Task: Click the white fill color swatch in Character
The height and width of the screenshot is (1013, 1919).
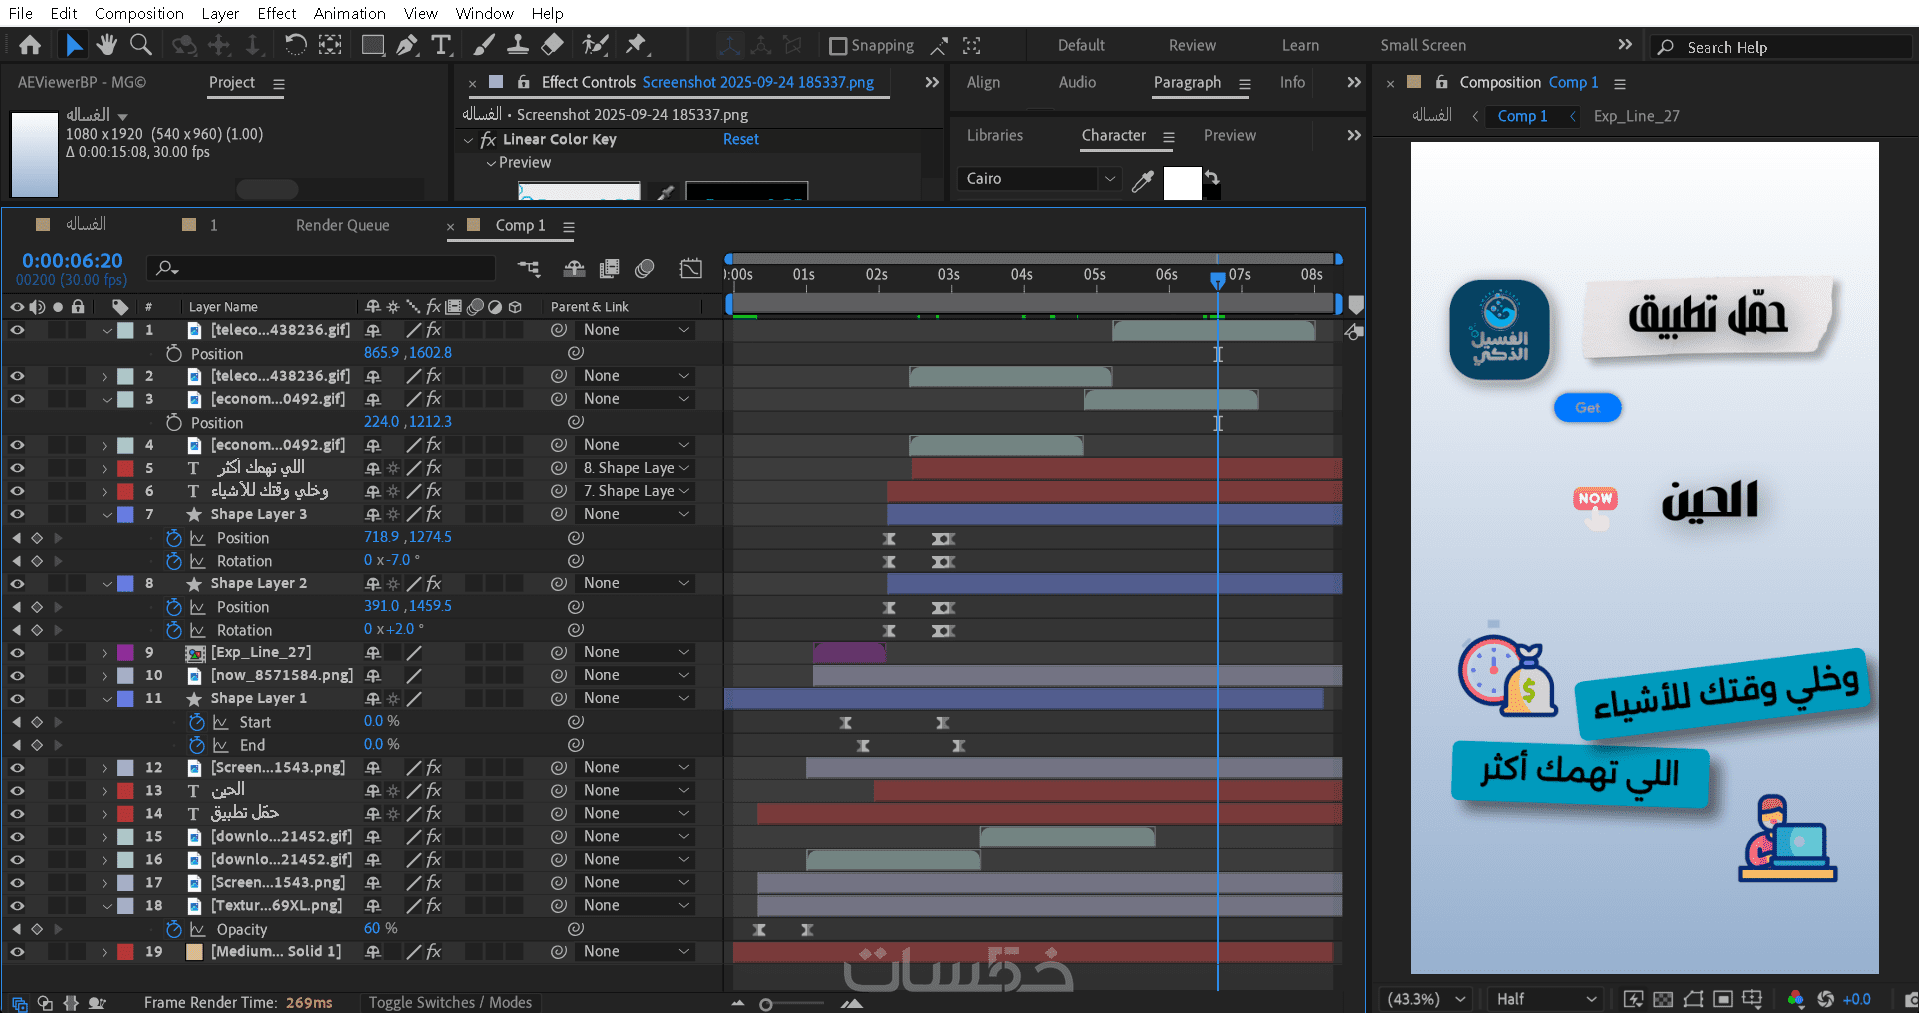Action: click(x=1182, y=183)
